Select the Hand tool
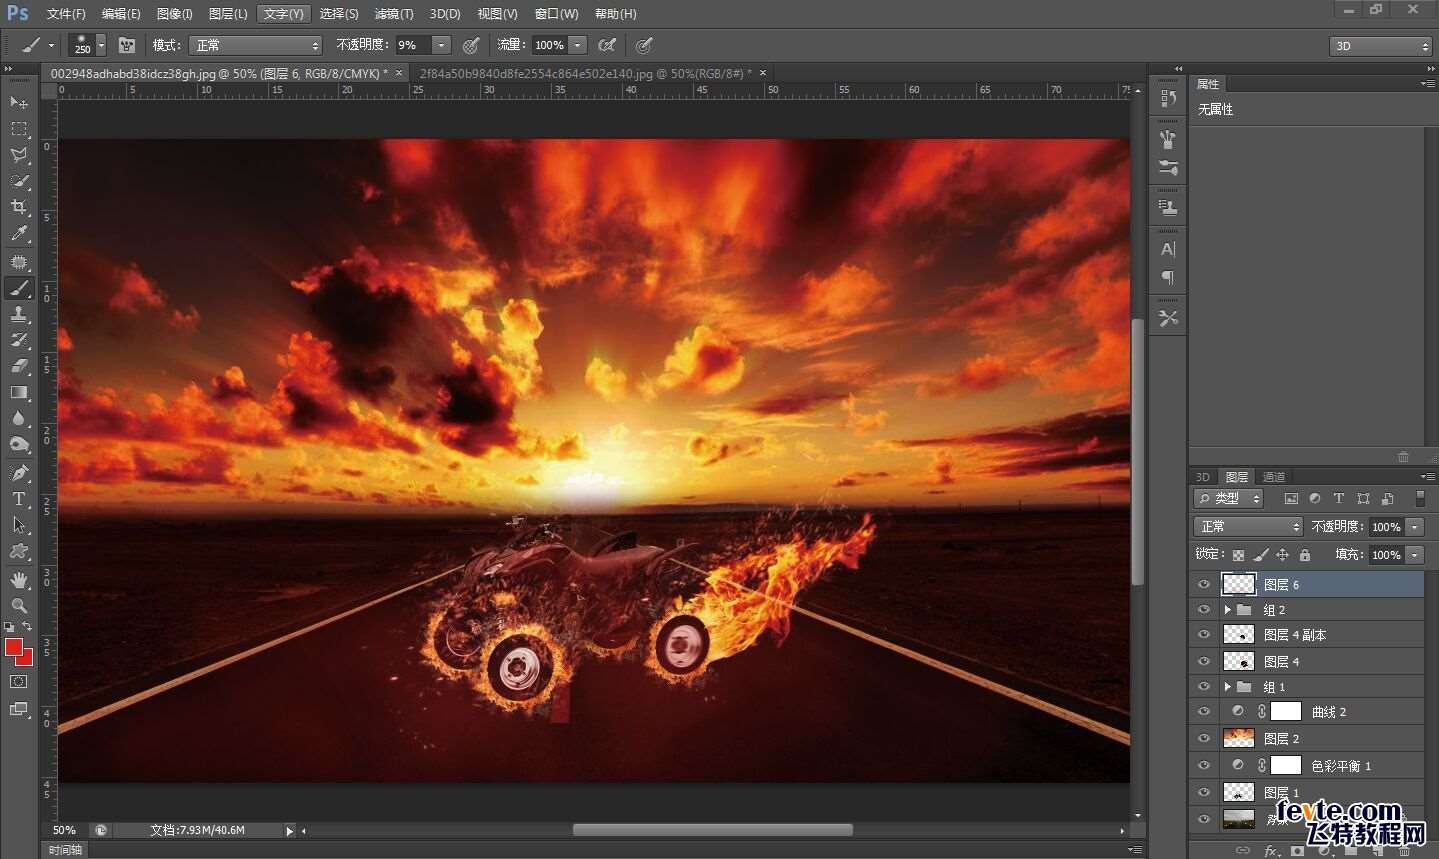This screenshot has height=859, width=1439. pos(19,580)
